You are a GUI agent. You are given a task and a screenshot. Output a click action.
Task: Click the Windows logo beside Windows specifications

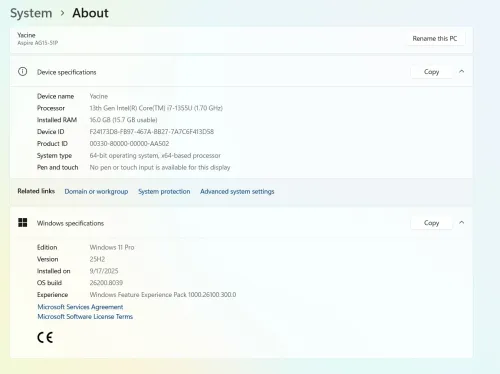(x=23, y=223)
